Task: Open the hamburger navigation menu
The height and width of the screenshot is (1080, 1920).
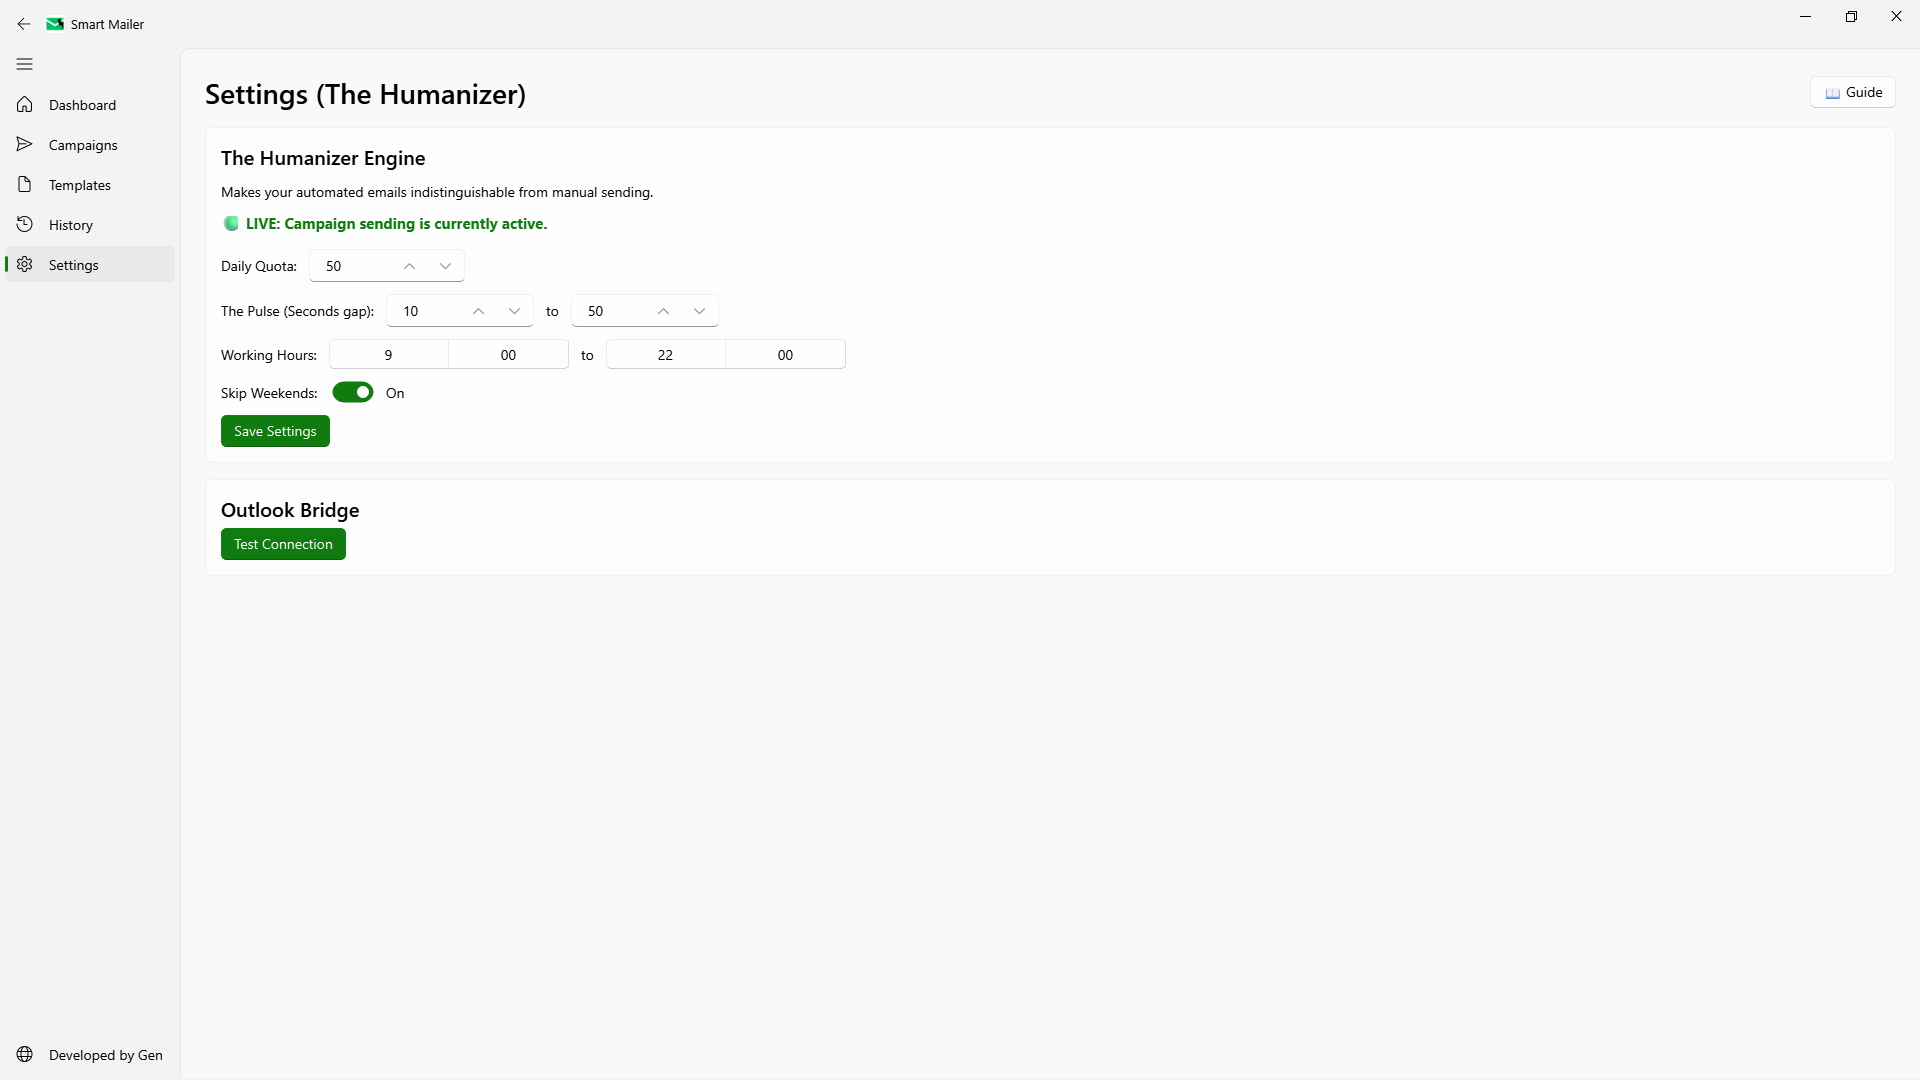Action: tap(24, 64)
